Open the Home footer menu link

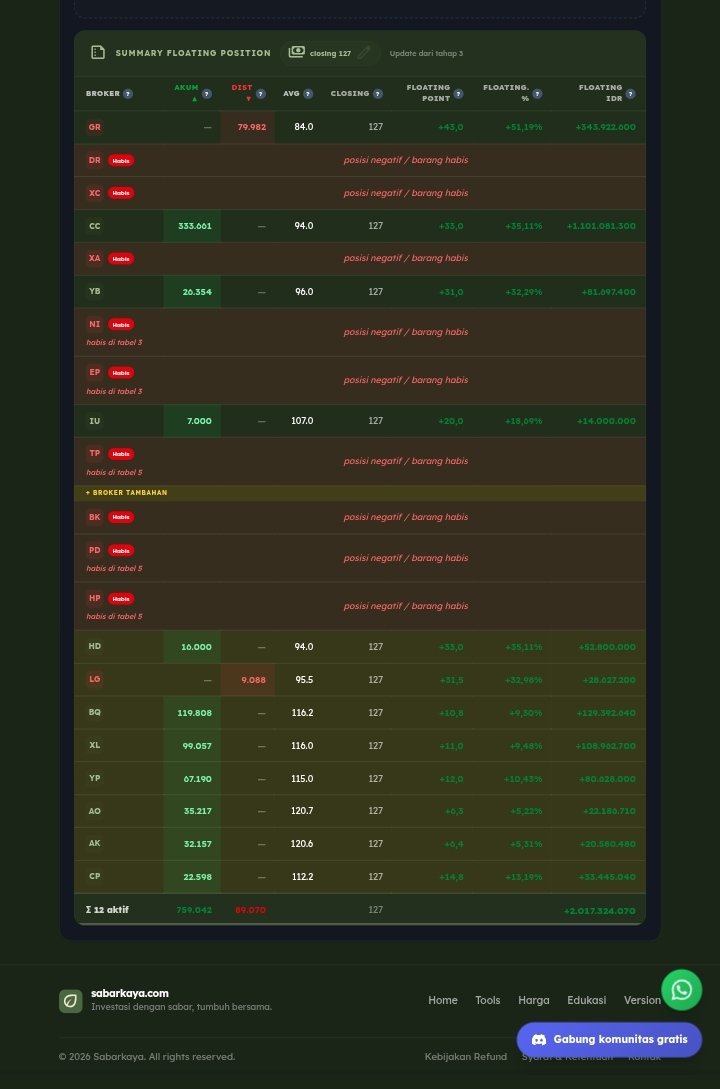(443, 1000)
